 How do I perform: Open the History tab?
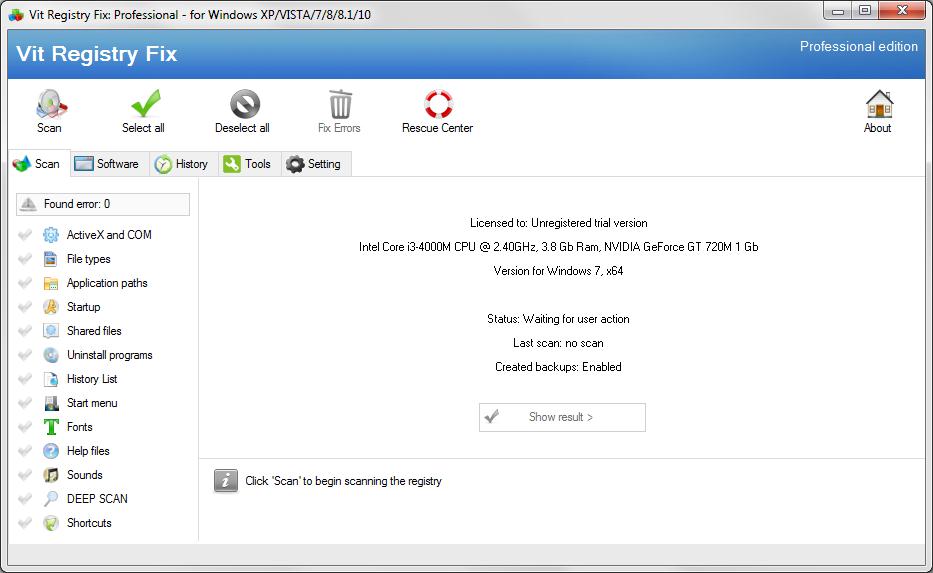(183, 164)
